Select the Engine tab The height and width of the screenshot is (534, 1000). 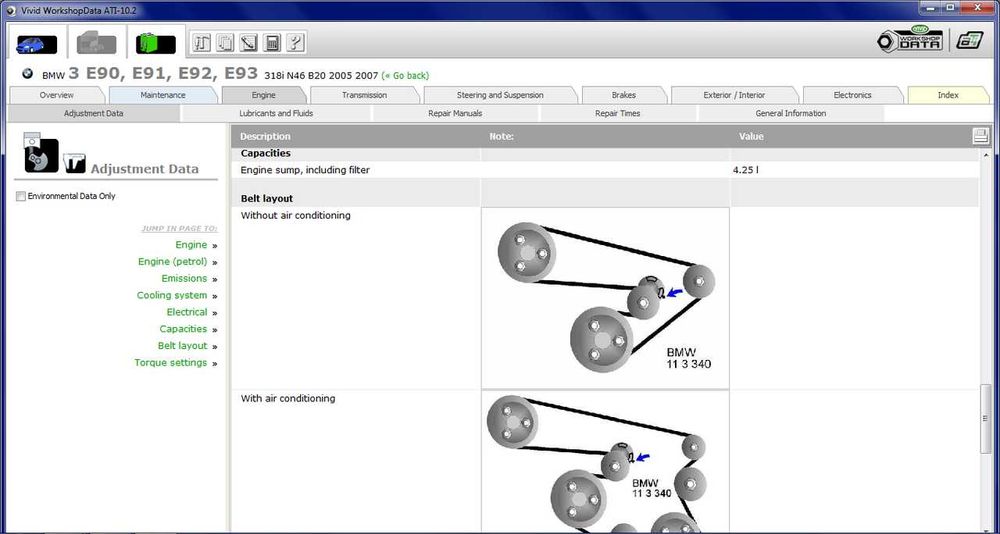(x=263, y=95)
